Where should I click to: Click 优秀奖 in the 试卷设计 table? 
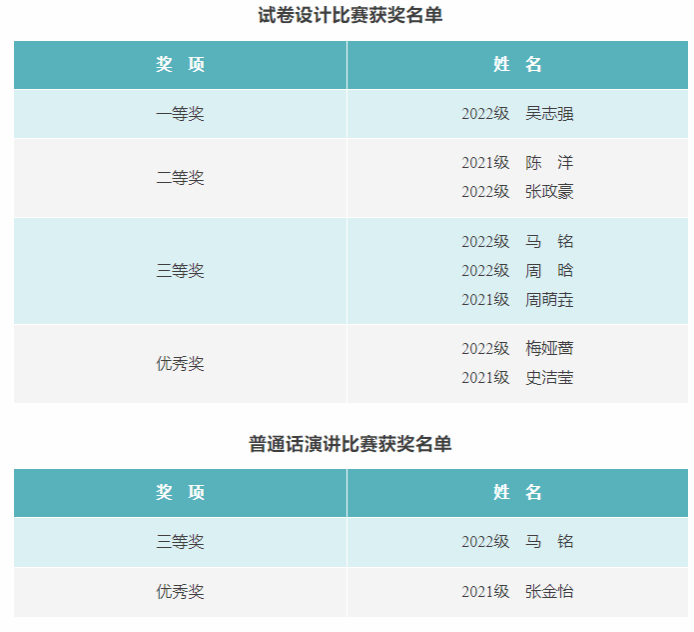[180, 364]
